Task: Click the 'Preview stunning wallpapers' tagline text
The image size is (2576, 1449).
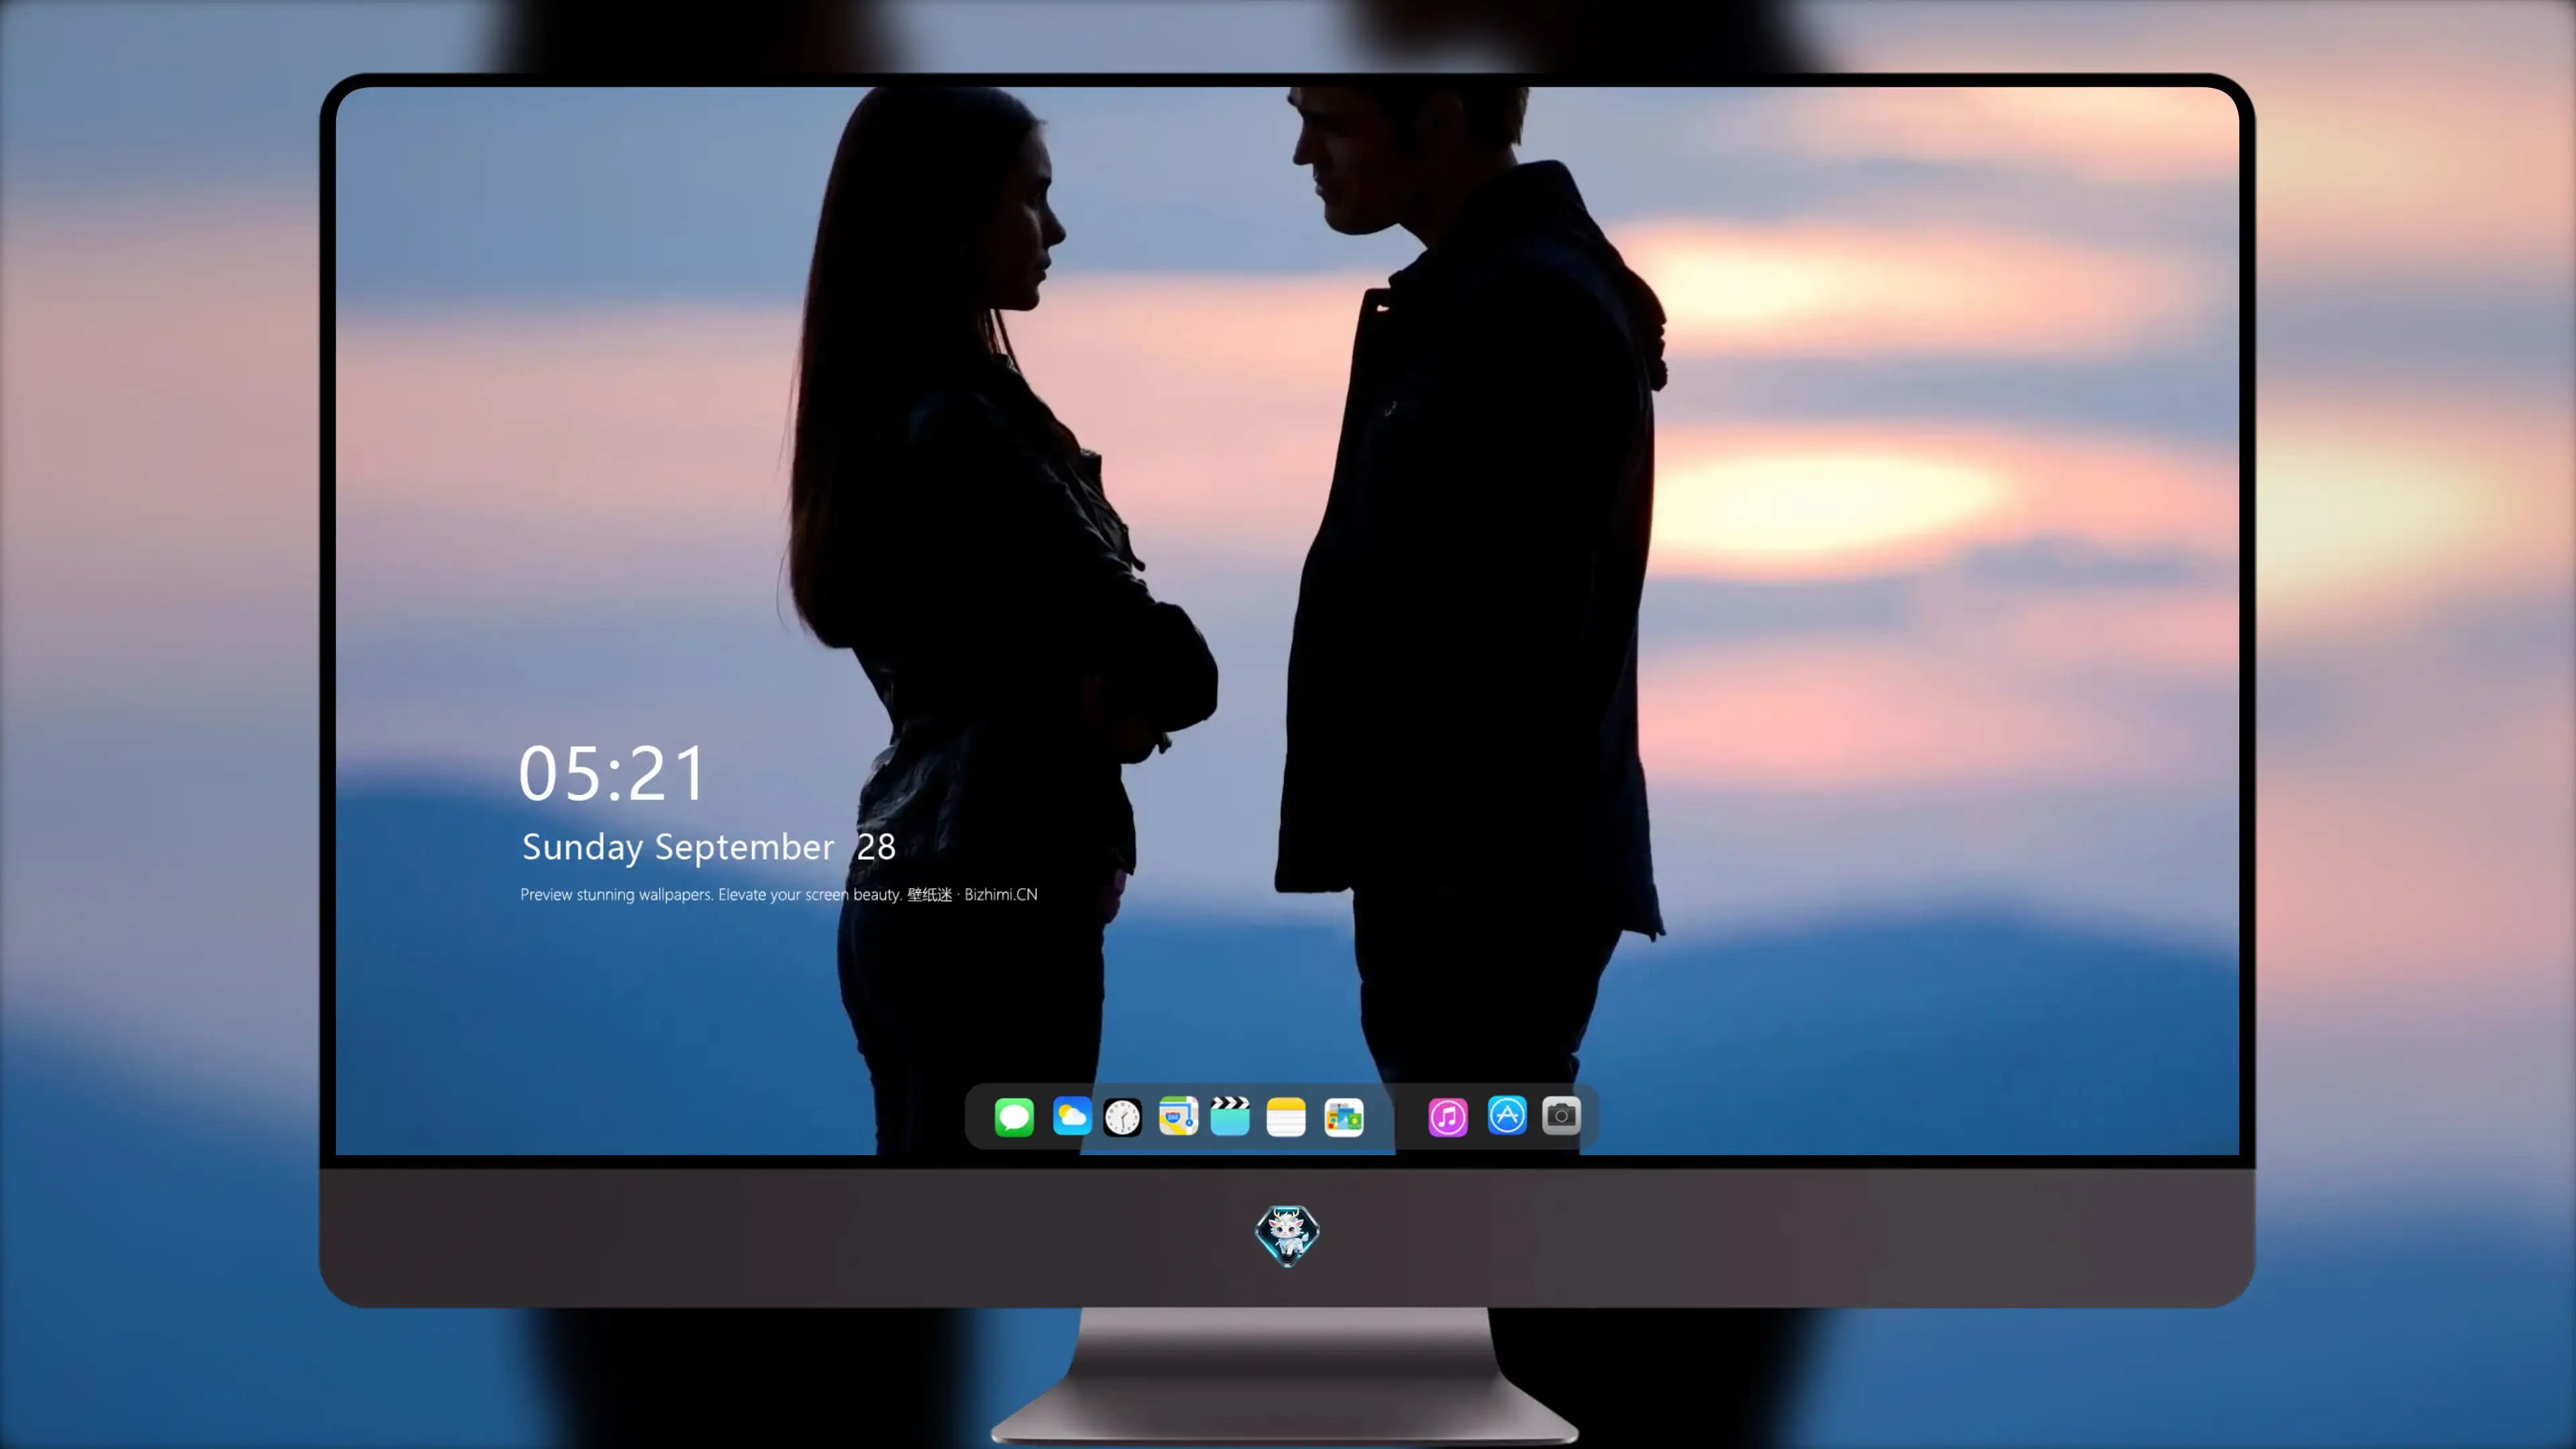Action: point(778,894)
